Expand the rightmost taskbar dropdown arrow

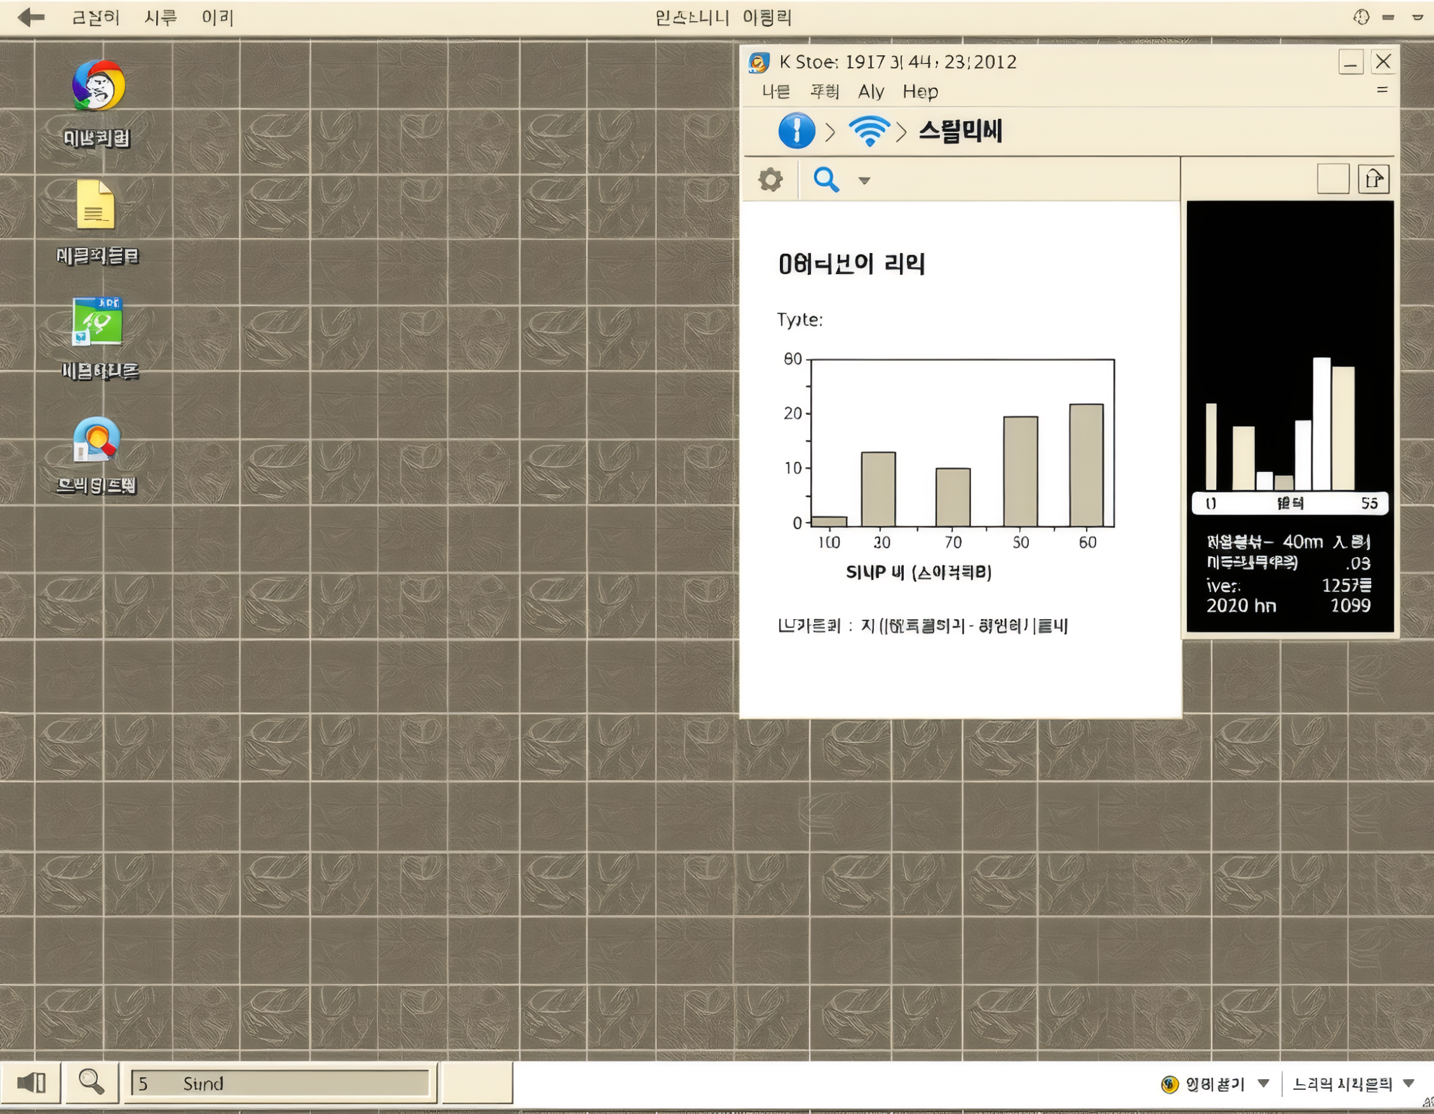[1409, 1083]
